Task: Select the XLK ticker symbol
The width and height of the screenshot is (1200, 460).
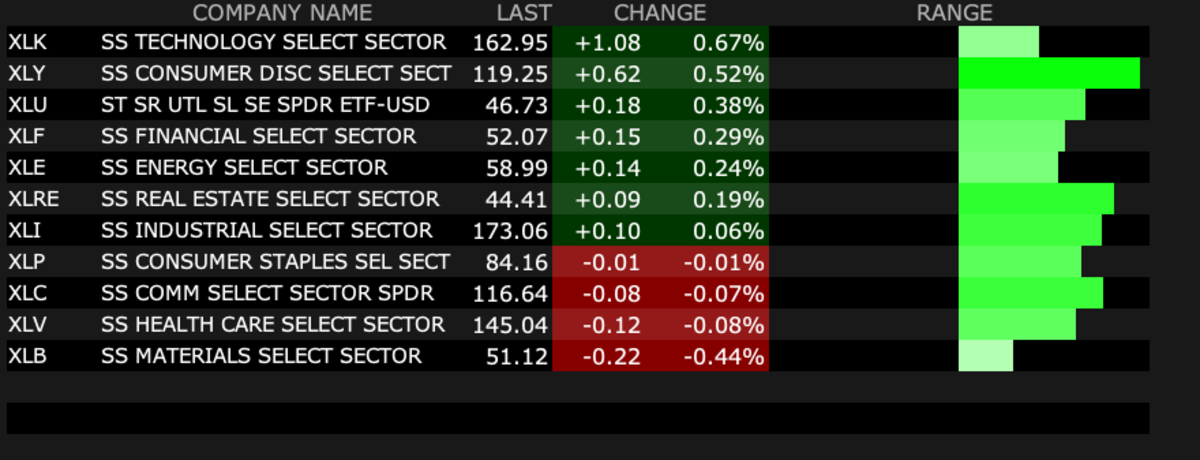Action: coord(27,43)
